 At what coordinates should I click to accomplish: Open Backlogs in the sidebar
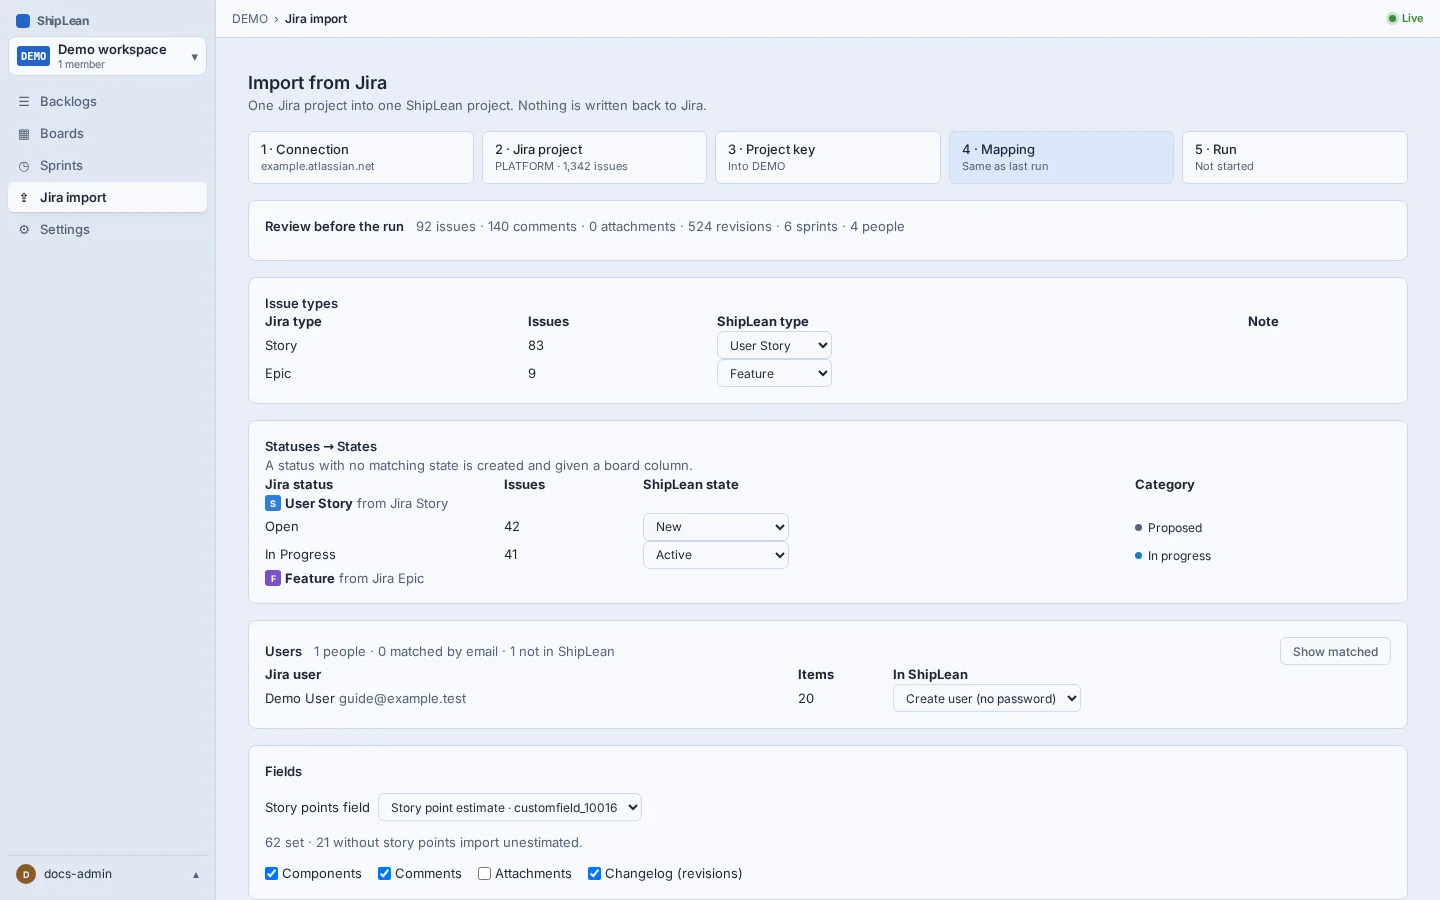click(107, 102)
